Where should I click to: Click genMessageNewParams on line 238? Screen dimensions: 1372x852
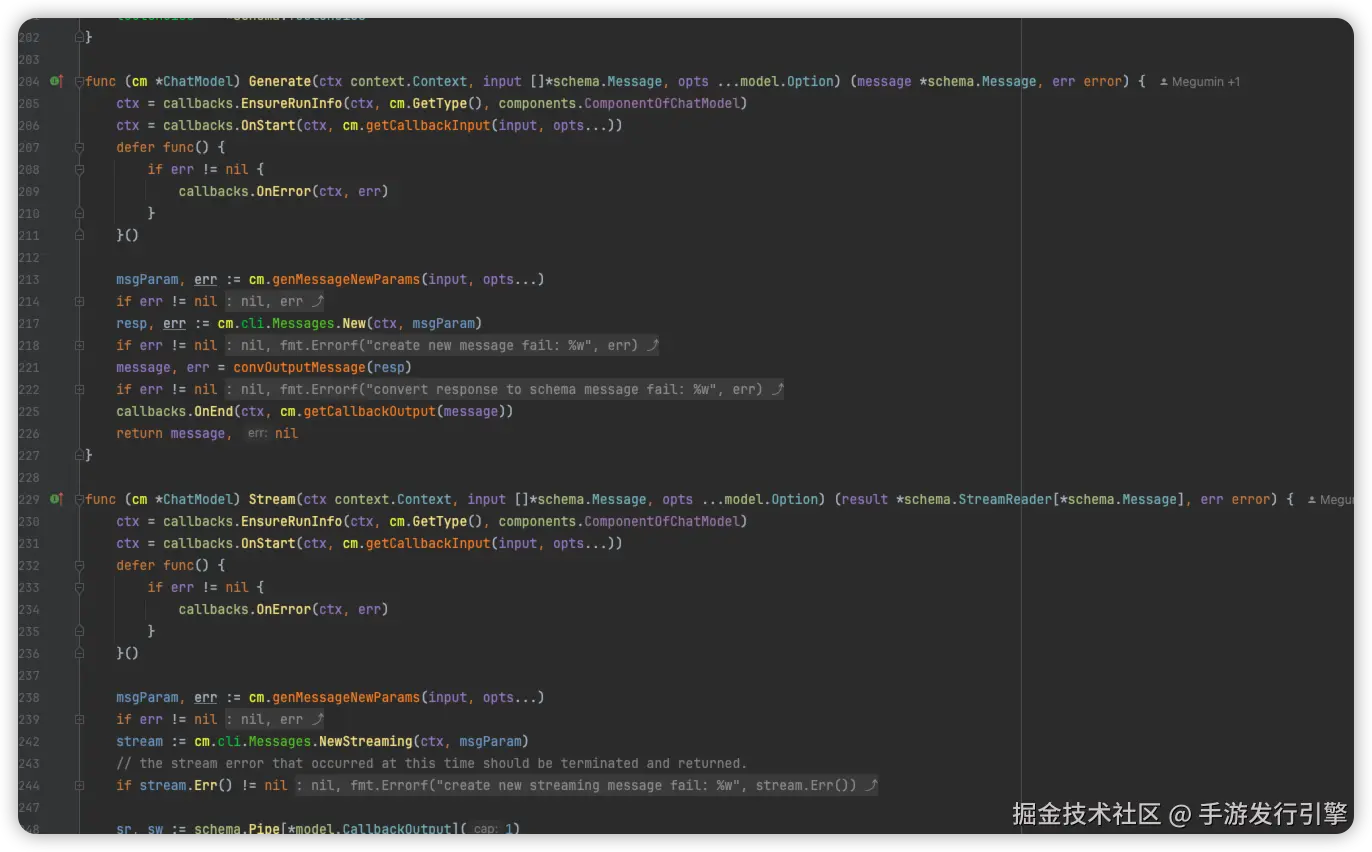click(x=346, y=697)
